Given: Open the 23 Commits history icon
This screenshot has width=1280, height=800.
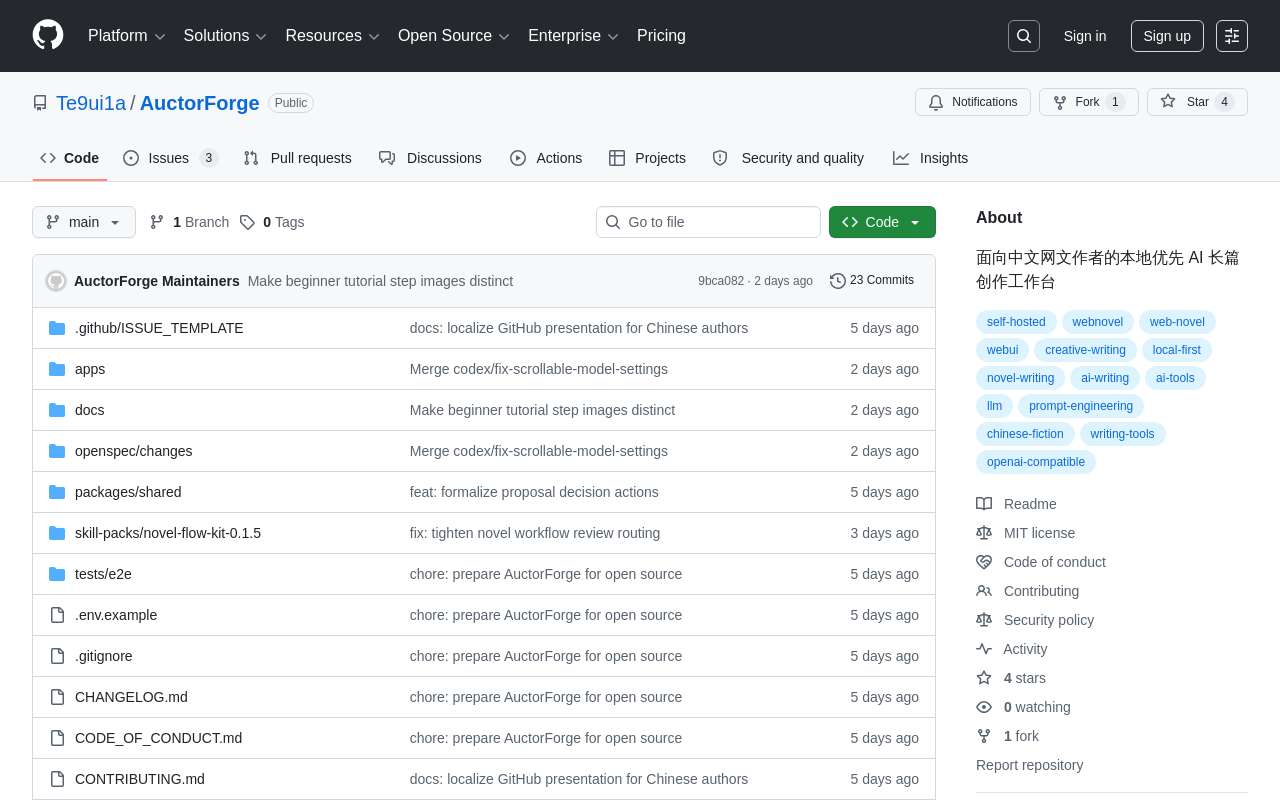Looking at the screenshot, I should pos(838,281).
